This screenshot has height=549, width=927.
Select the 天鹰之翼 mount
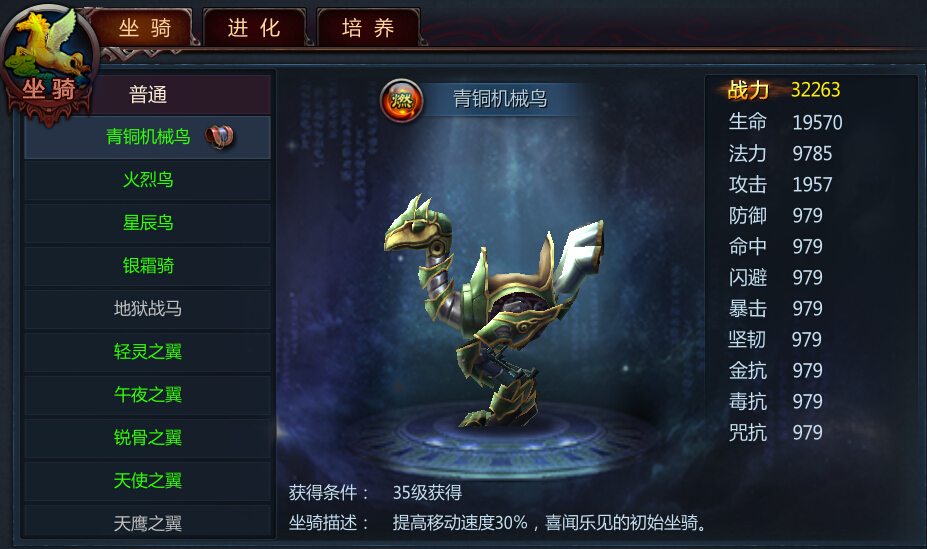point(148,522)
